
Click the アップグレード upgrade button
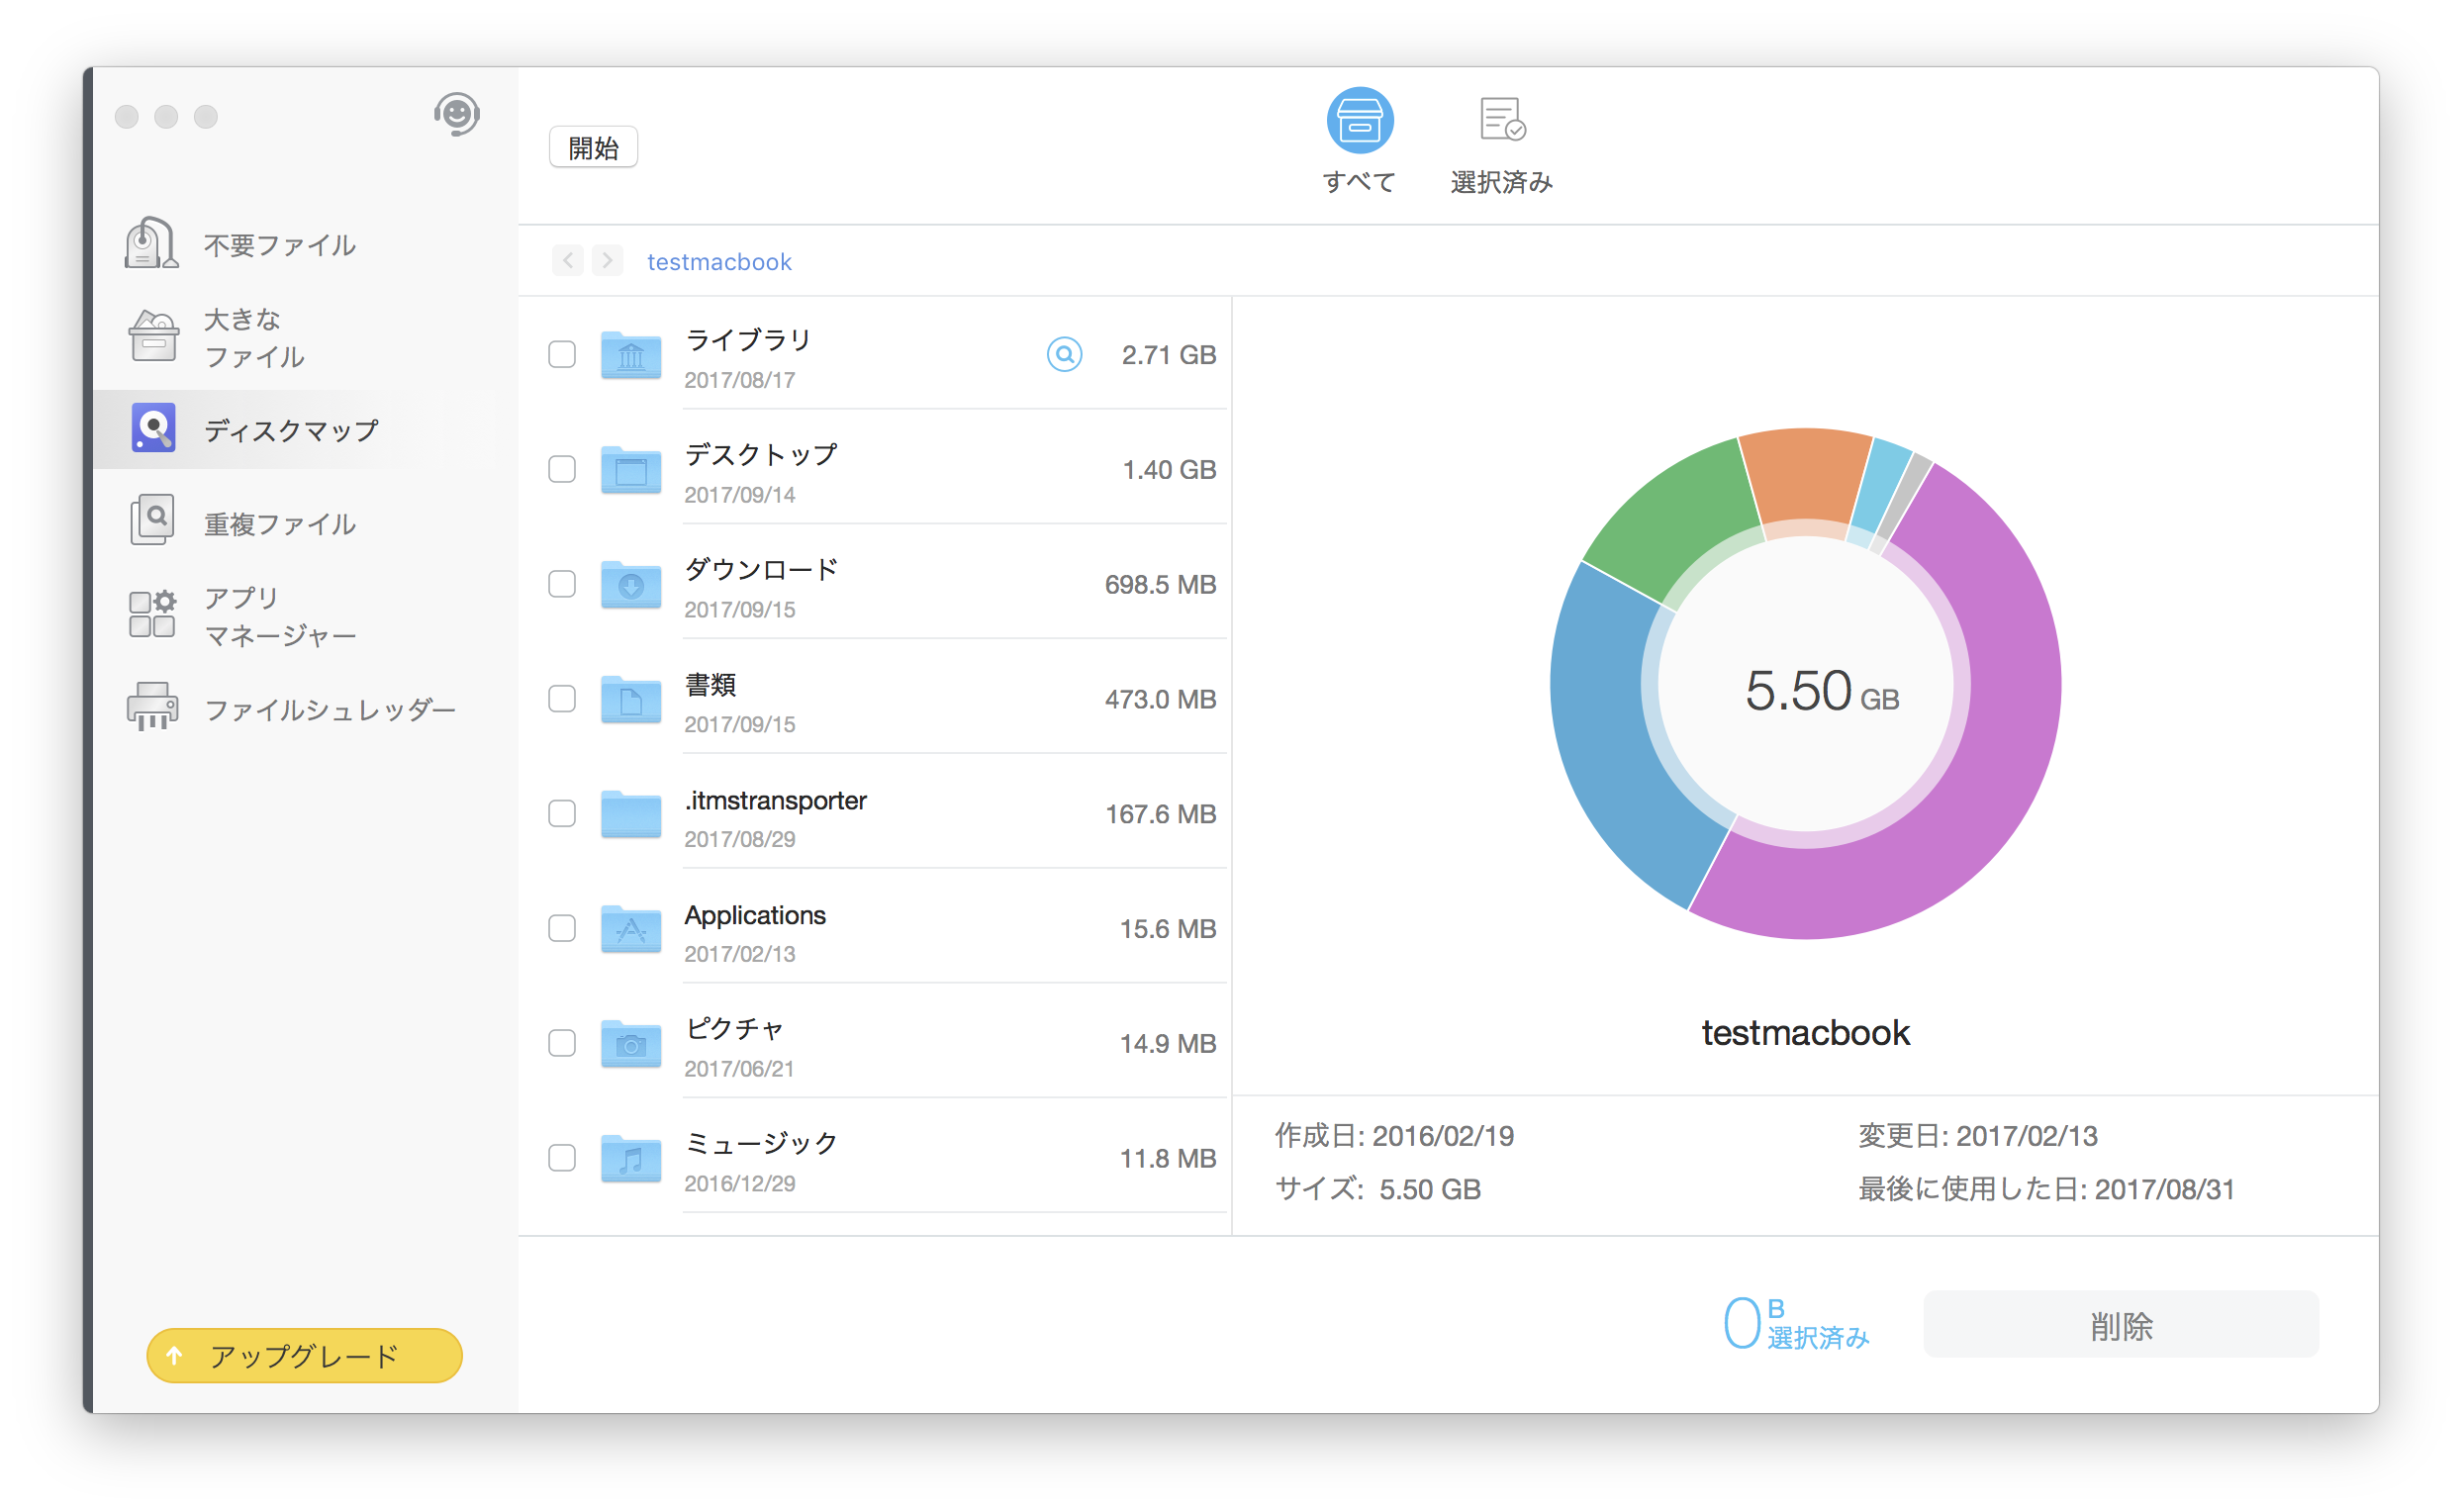(304, 1355)
